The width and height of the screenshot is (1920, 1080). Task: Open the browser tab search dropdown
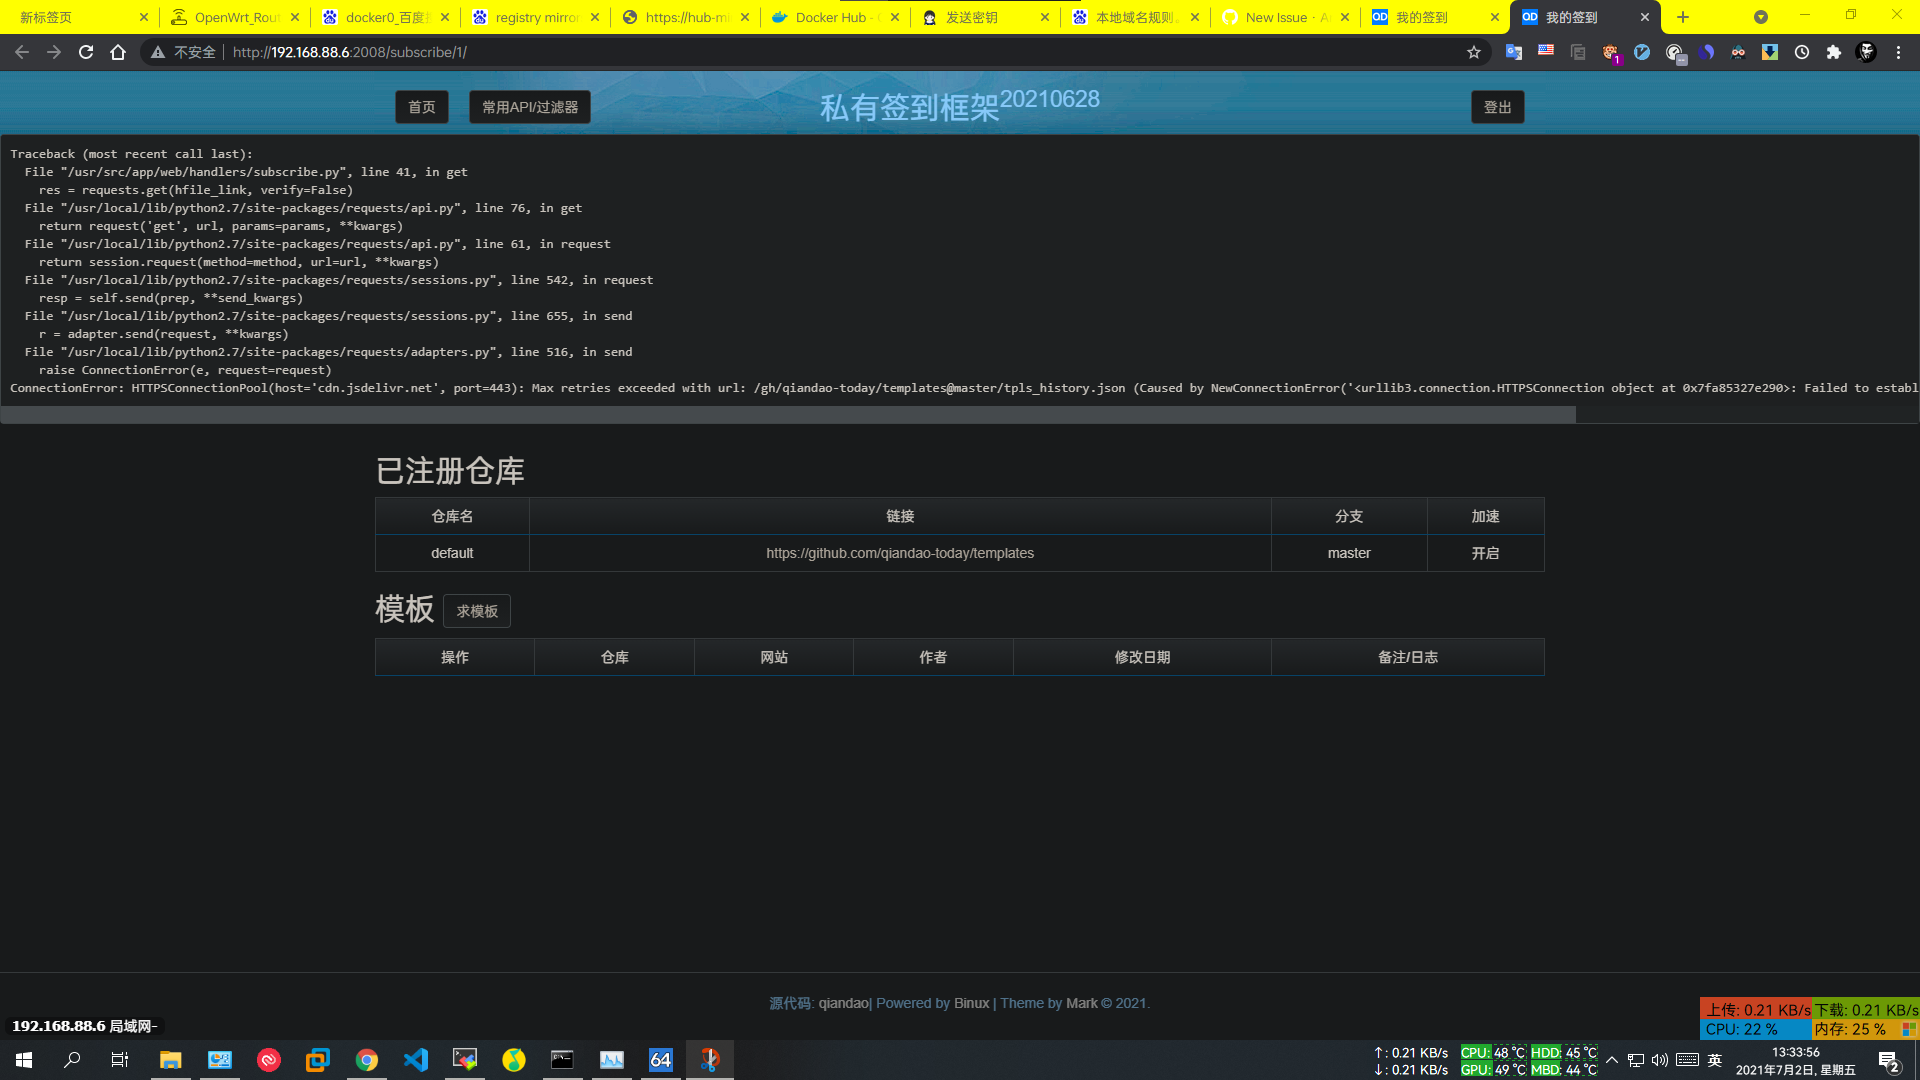[1760, 17]
